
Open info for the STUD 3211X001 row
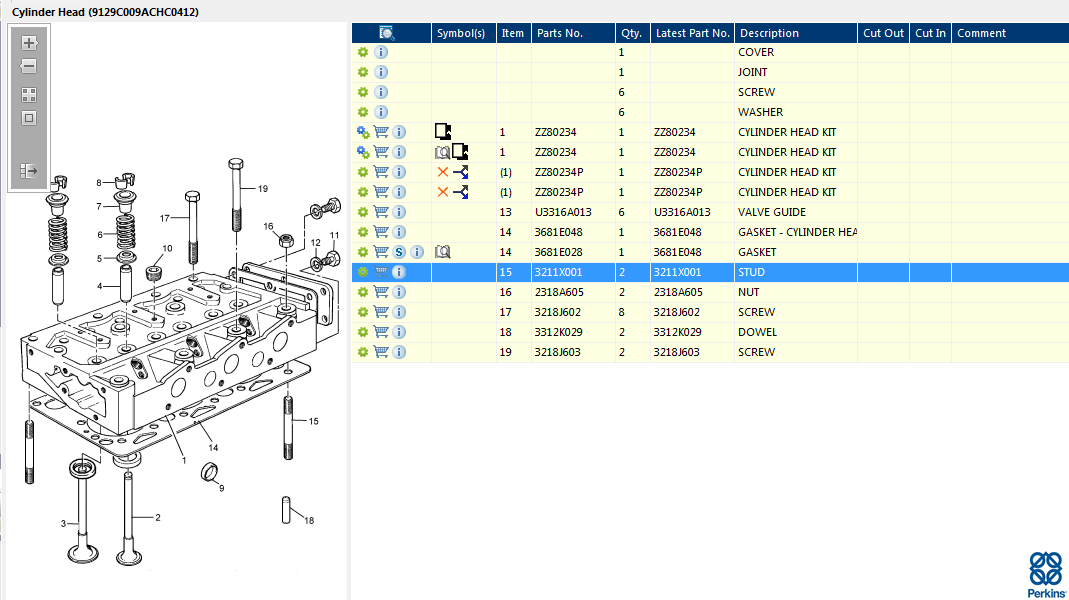tap(400, 272)
